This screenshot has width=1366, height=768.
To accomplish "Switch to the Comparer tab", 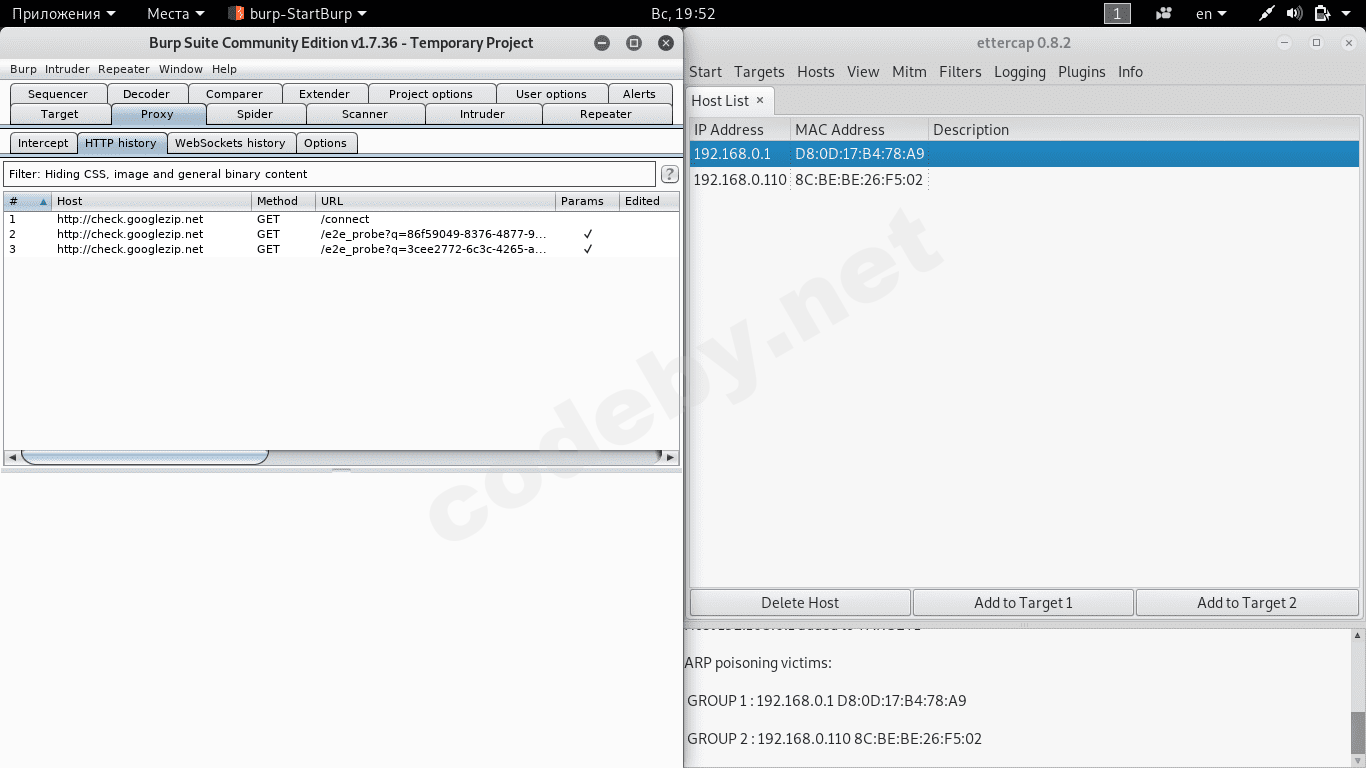I will [x=234, y=94].
